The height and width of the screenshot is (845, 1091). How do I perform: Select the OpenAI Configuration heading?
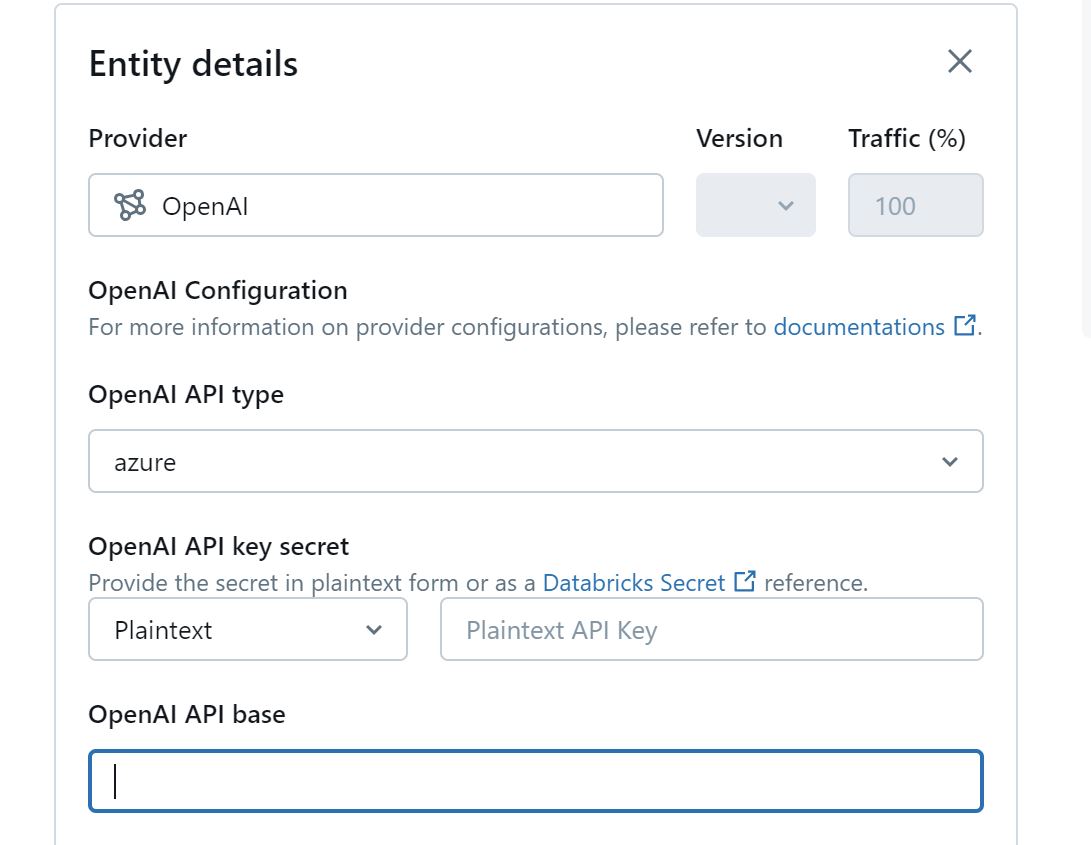click(216, 290)
